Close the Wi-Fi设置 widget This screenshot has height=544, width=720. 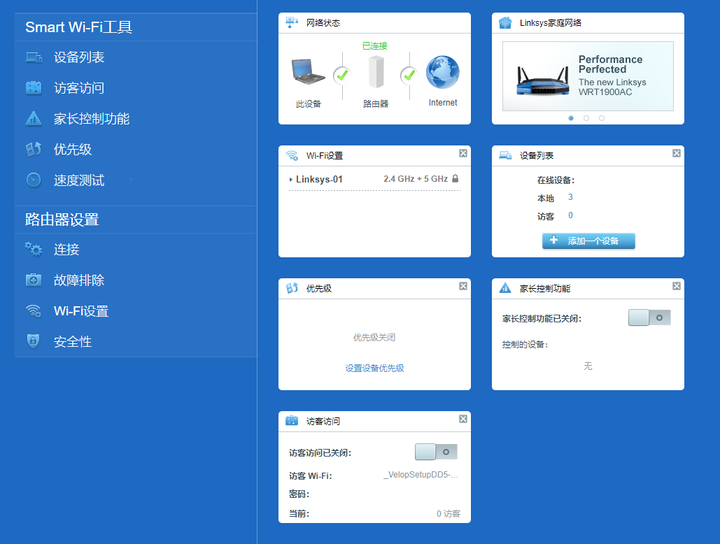tap(463, 153)
